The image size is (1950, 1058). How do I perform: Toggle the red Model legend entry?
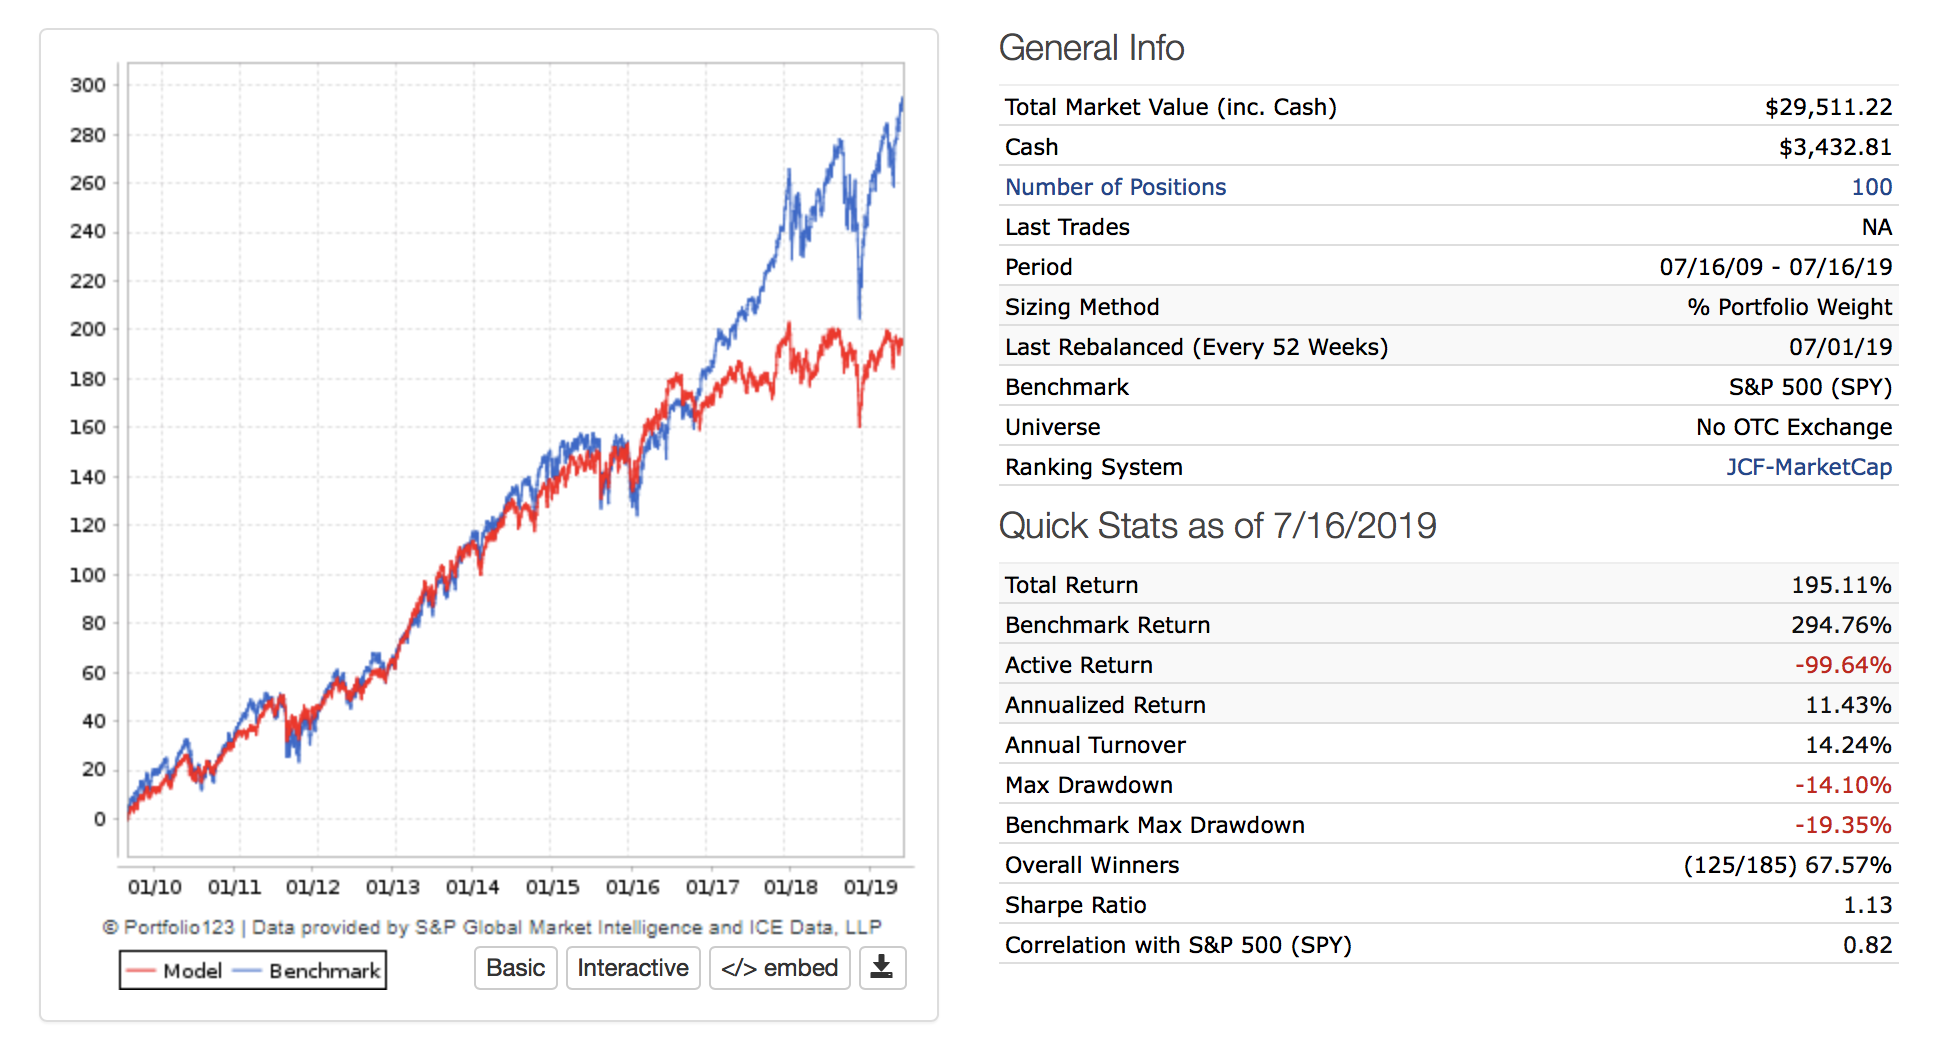click(175, 970)
